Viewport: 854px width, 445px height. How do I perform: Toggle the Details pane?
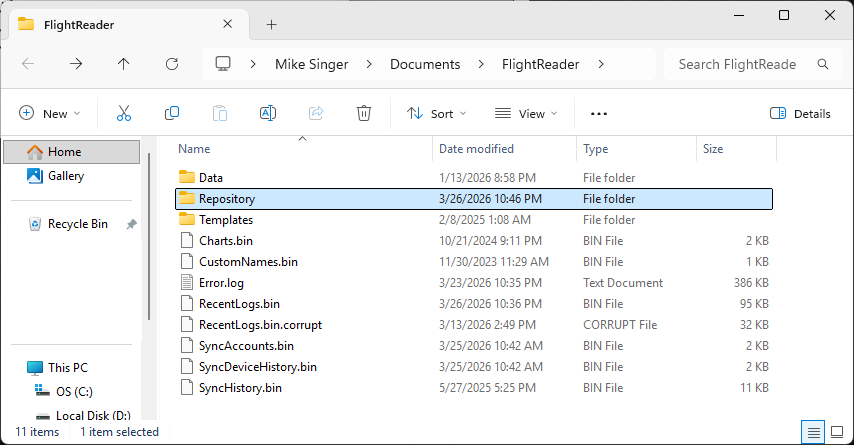[800, 114]
